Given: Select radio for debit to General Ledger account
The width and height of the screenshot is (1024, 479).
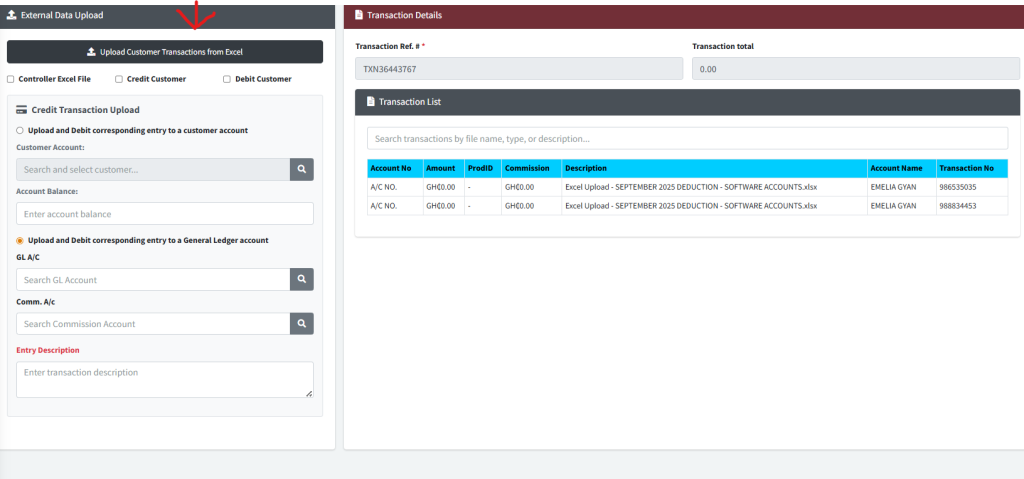Looking at the screenshot, I should pos(20,240).
